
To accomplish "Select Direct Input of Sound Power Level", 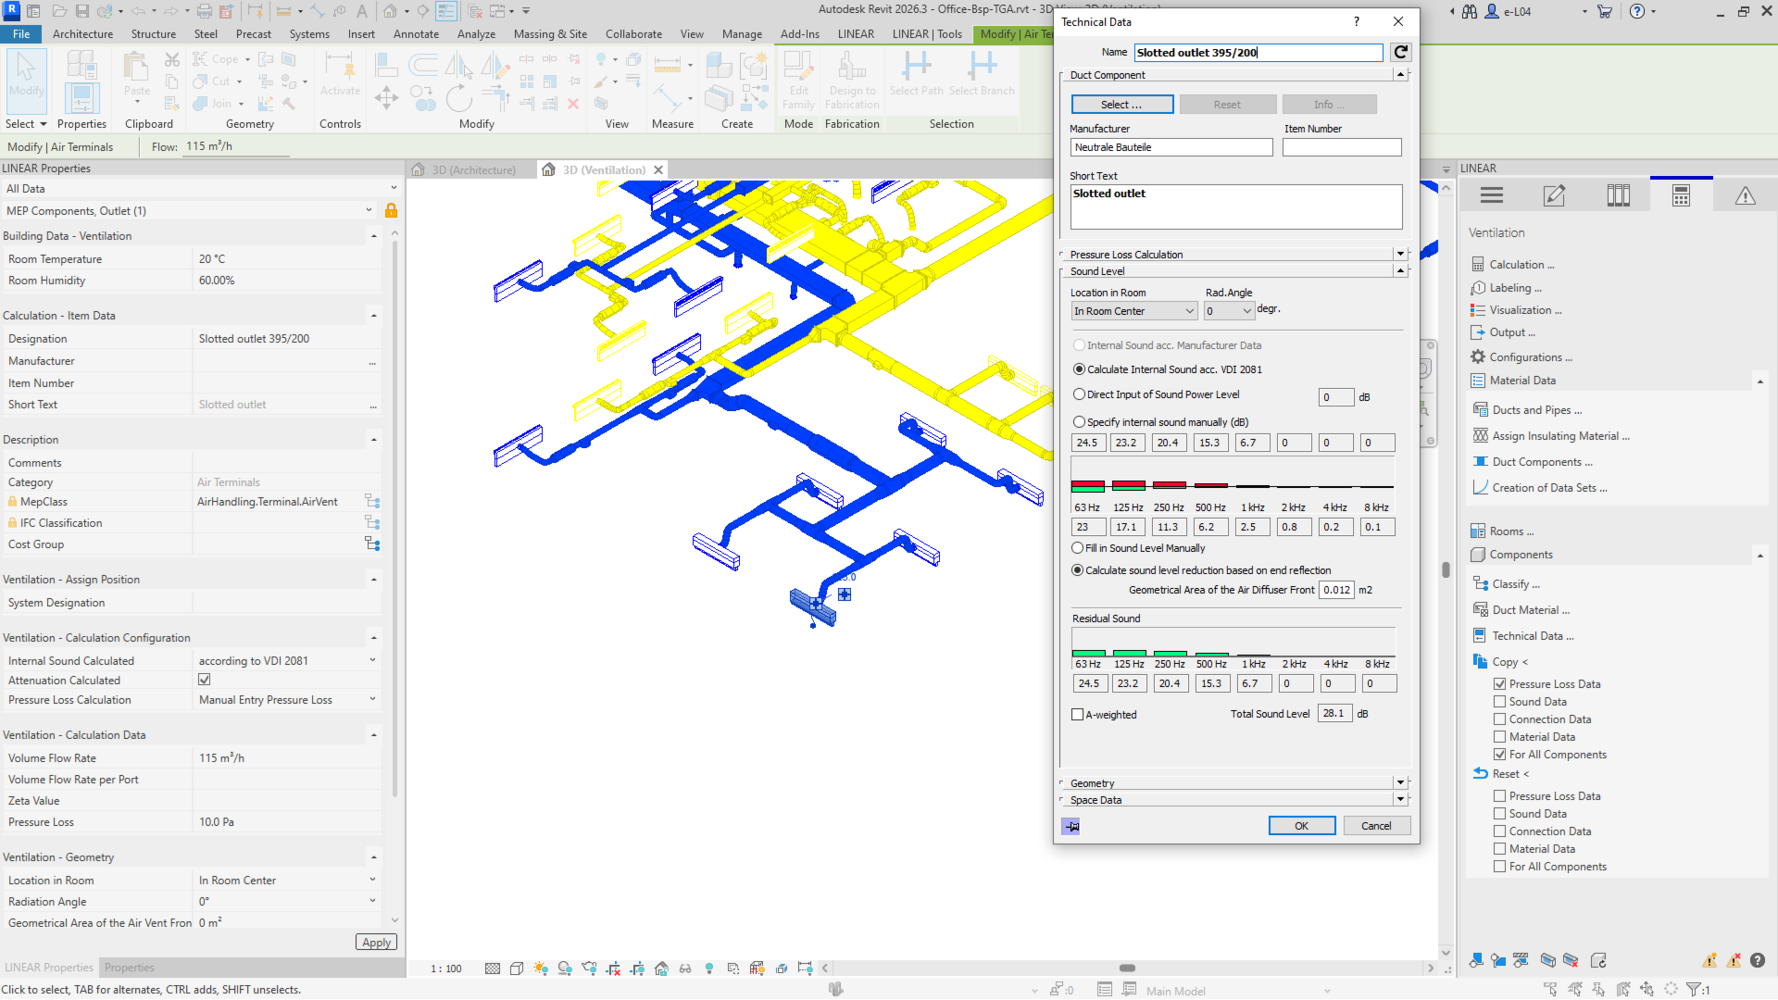I will 1079,395.
